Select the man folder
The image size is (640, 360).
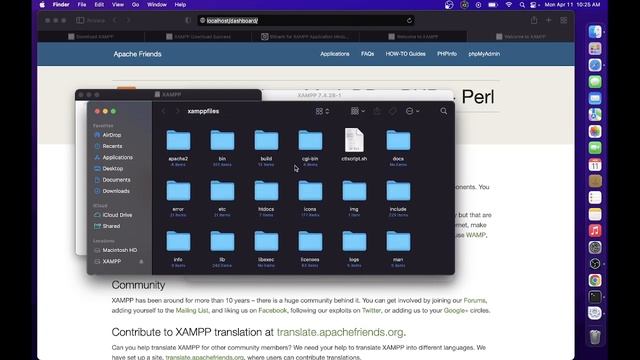(398, 242)
